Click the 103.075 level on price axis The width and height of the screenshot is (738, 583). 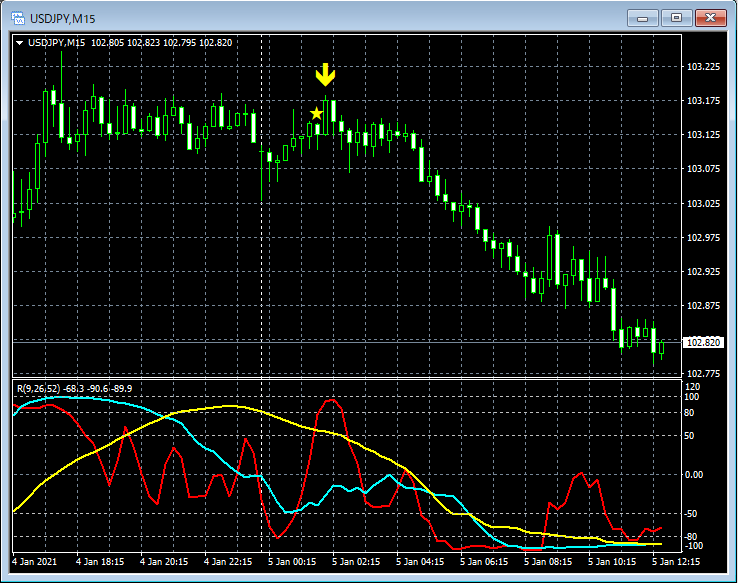[705, 169]
